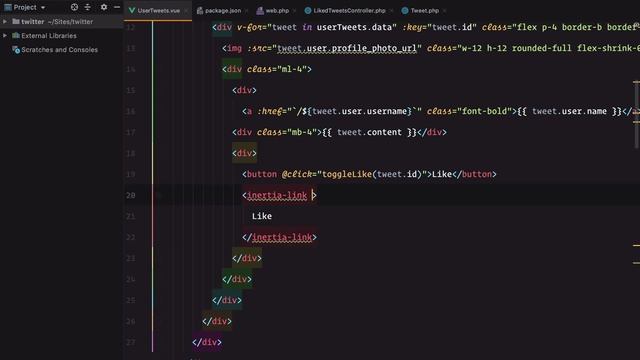
Task: Select Scratches and Consoles item
Action: click(59, 50)
